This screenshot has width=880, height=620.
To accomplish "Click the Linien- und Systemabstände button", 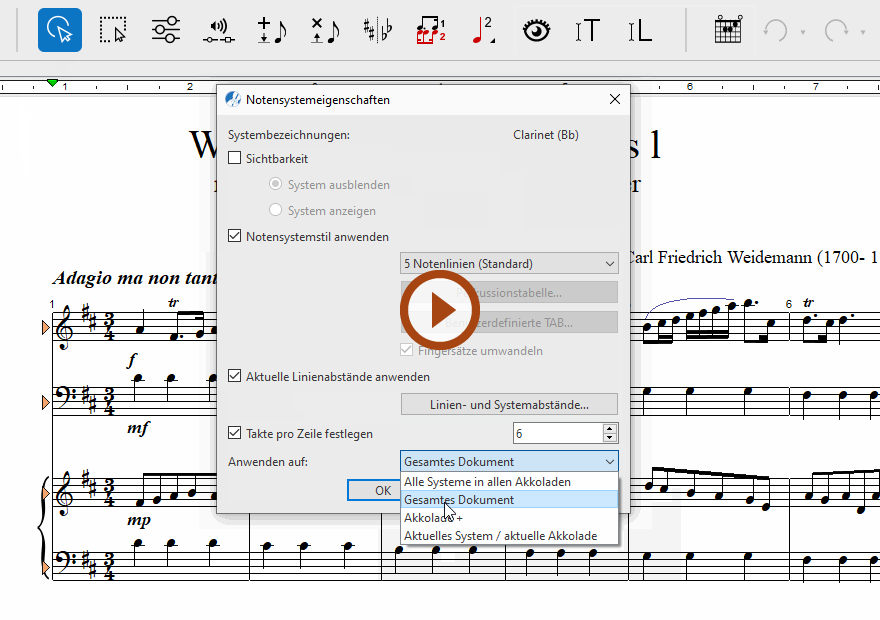I will [x=509, y=405].
